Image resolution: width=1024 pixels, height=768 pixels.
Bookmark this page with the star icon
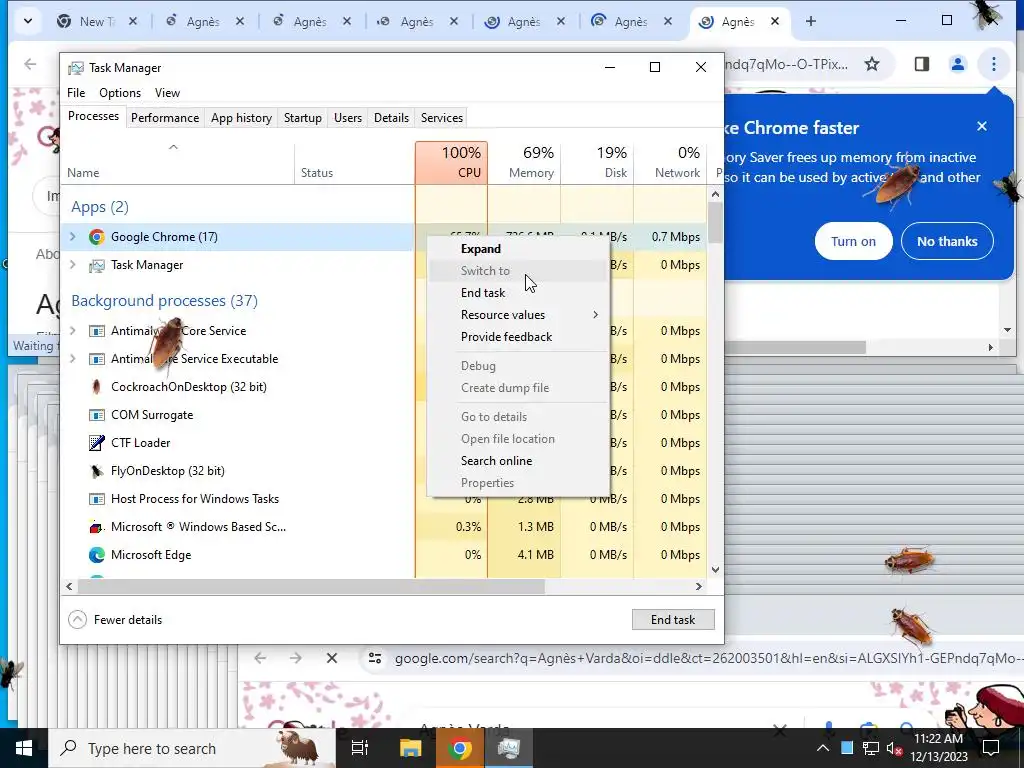(872, 64)
